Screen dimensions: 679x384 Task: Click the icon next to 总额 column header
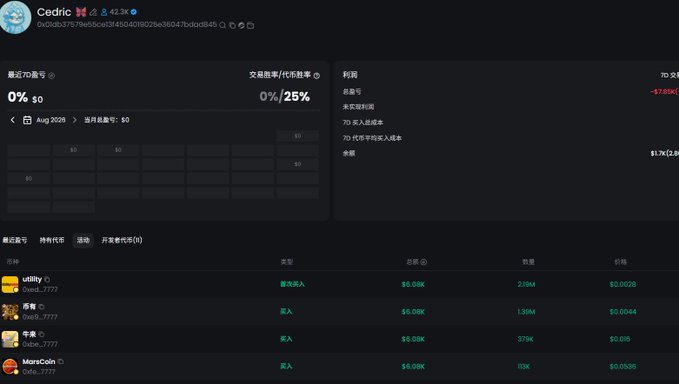pos(424,262)
